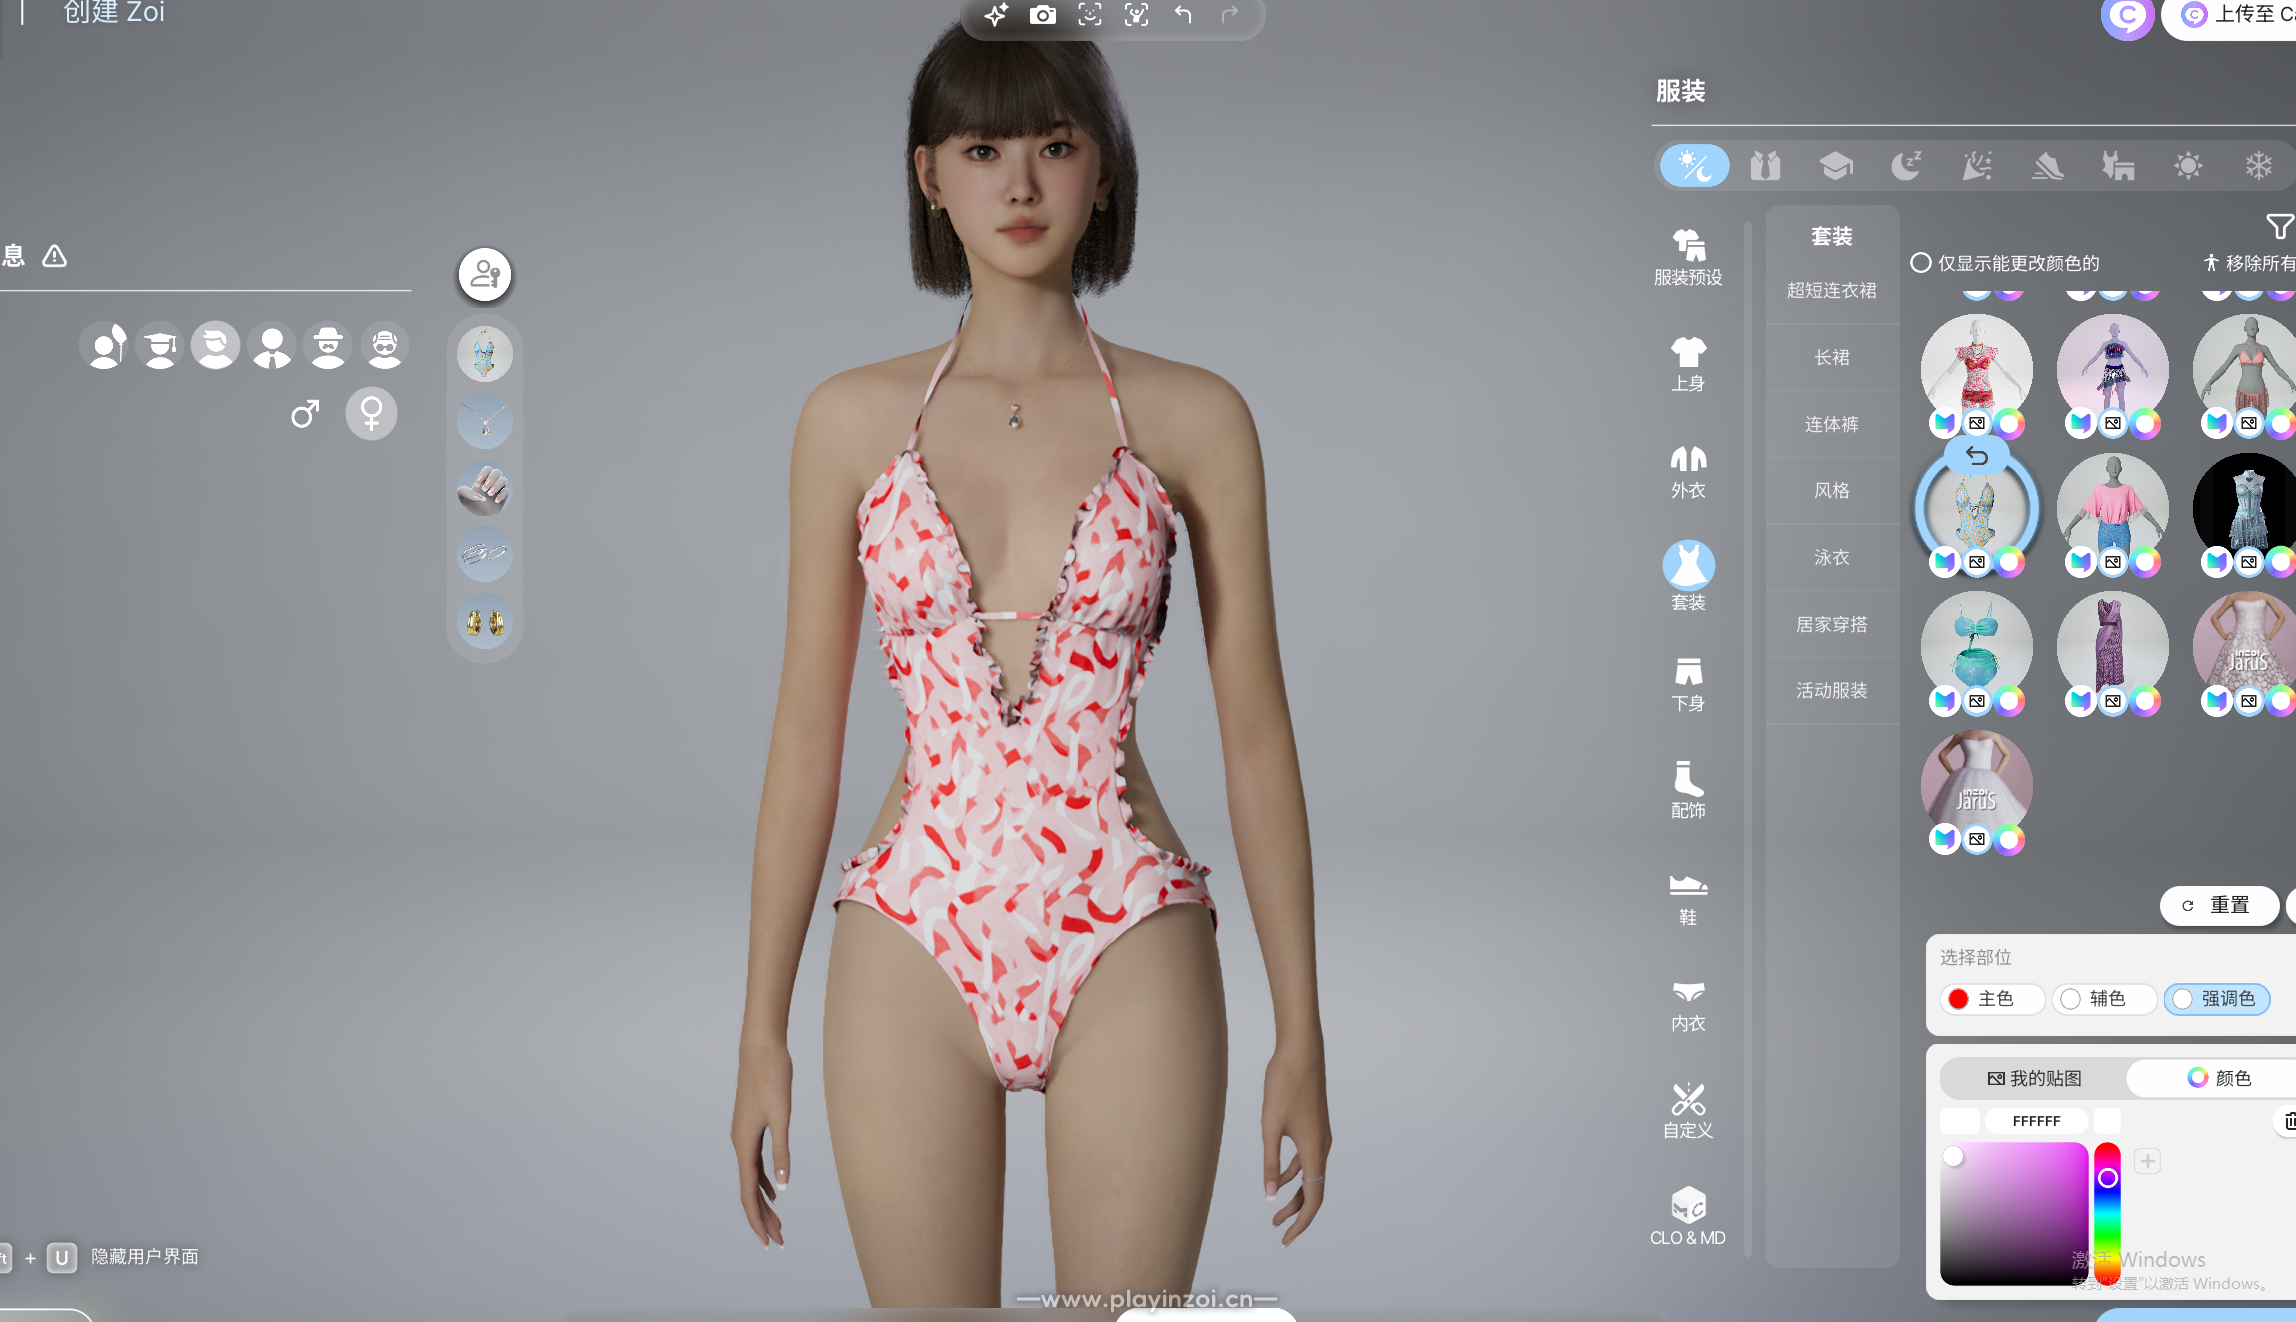
Task: Switch to the 我的贴图 tab
Action: tap(2034, 1078)
